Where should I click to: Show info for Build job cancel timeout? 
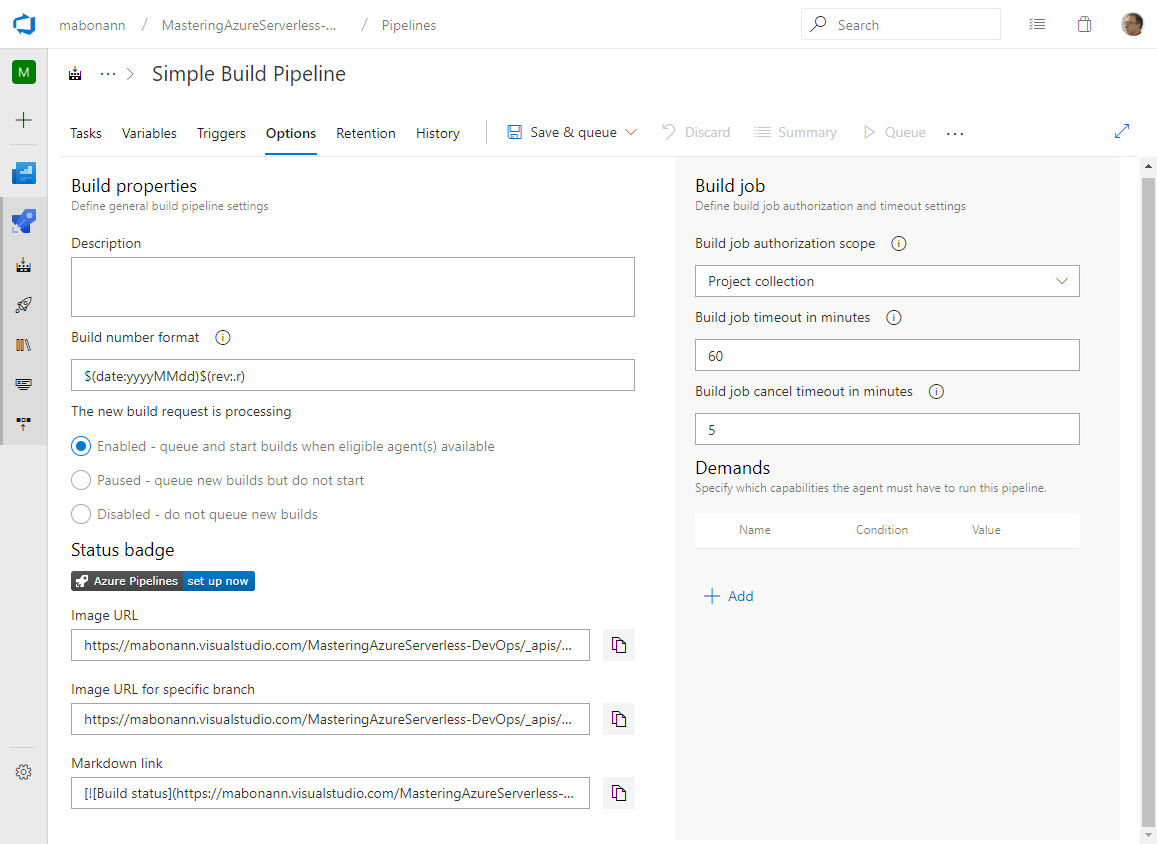coord(936,392)
